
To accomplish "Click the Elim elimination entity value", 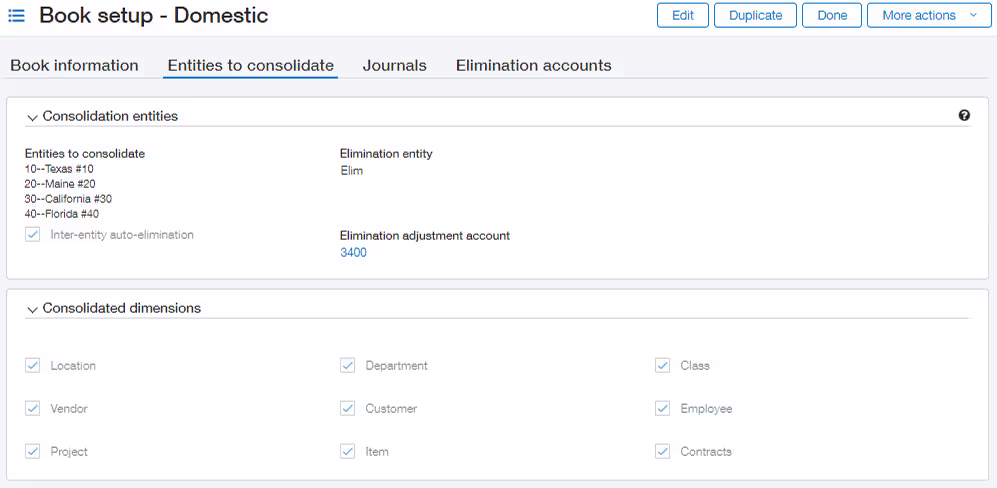I will [352, 171].
